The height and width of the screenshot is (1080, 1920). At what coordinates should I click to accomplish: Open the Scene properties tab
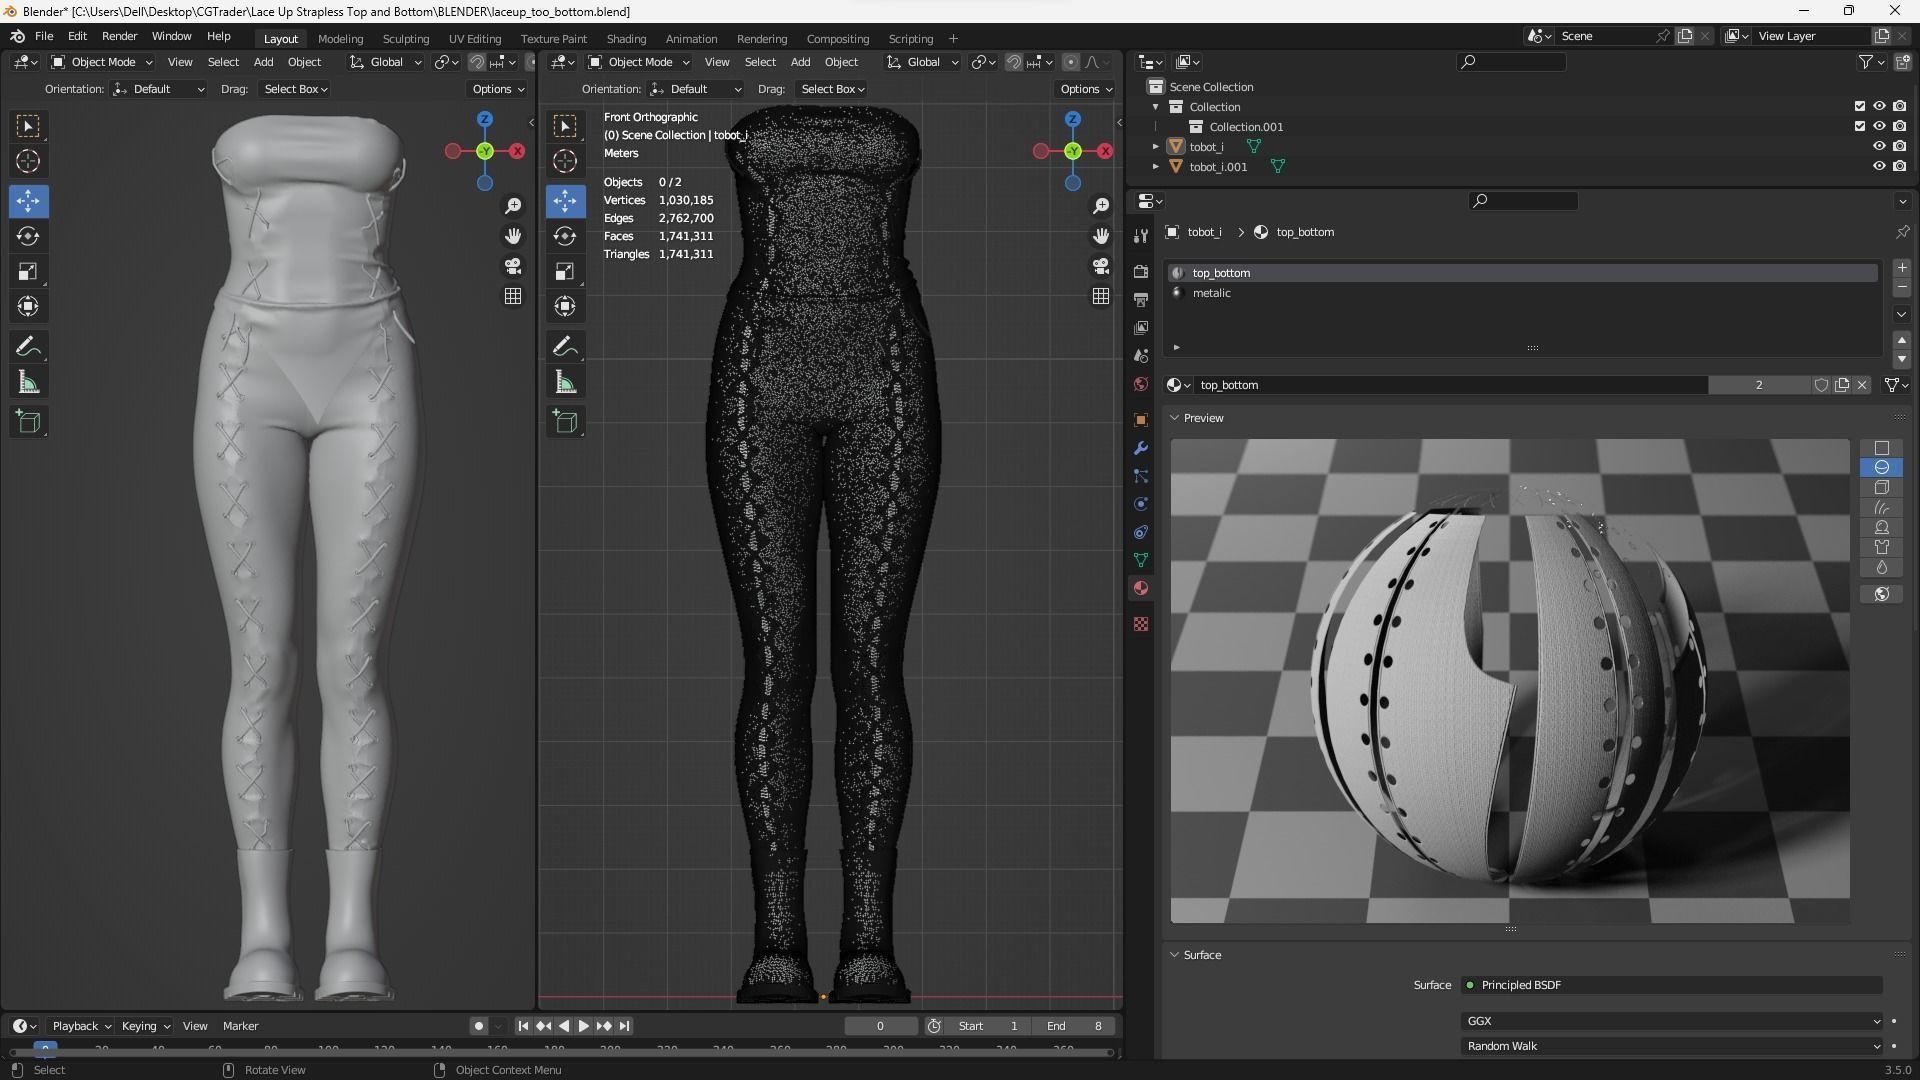click(x=1141, y=356)
